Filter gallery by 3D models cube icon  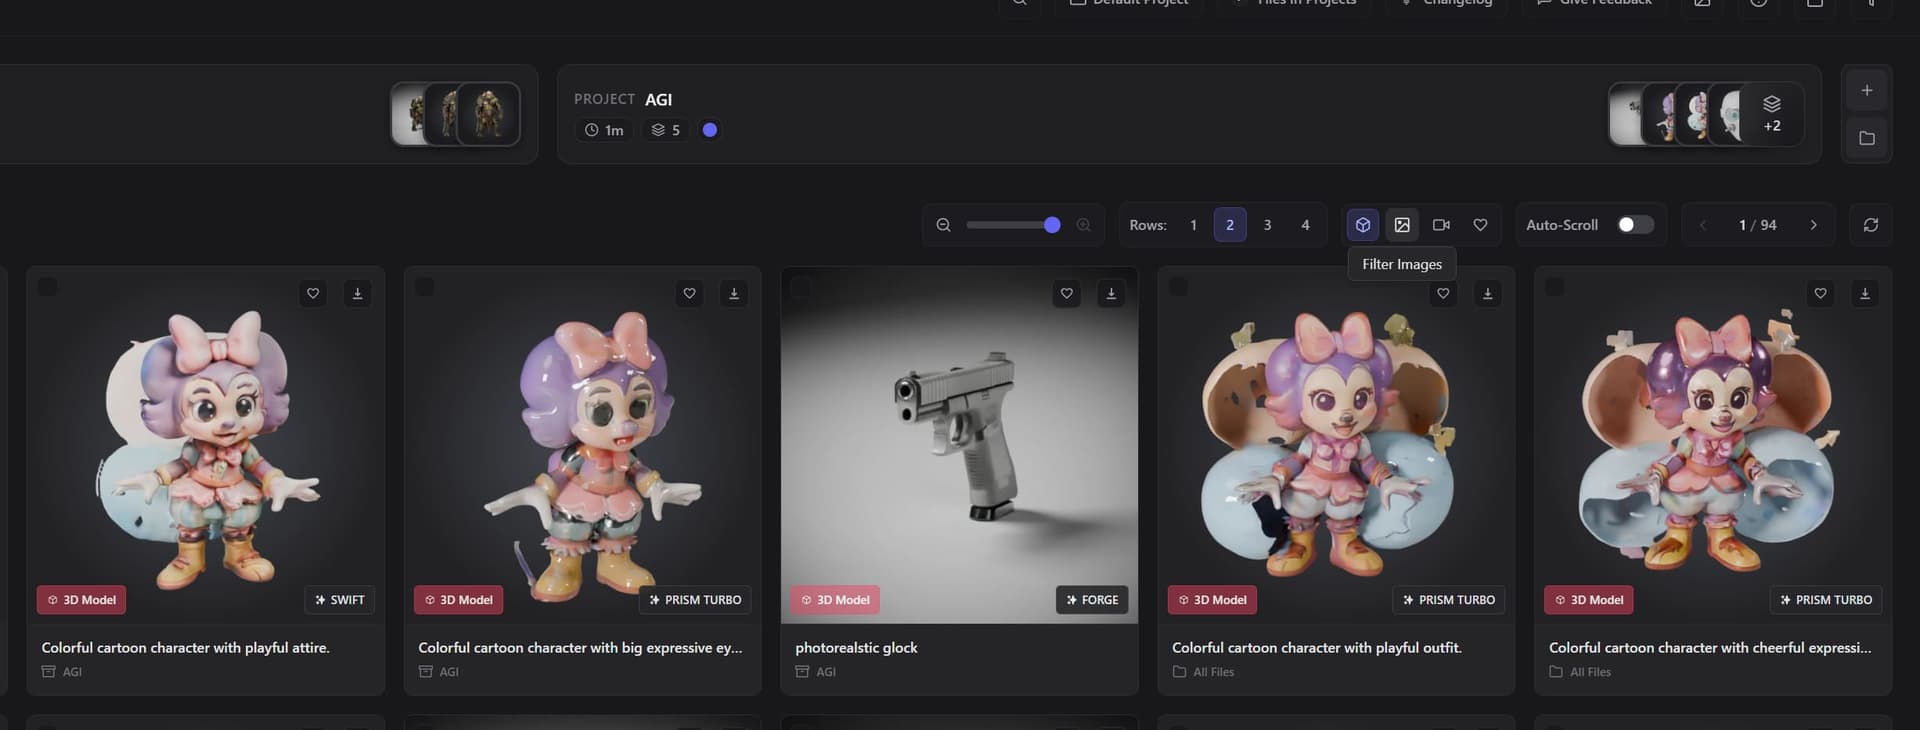[x=1362, y=225]
